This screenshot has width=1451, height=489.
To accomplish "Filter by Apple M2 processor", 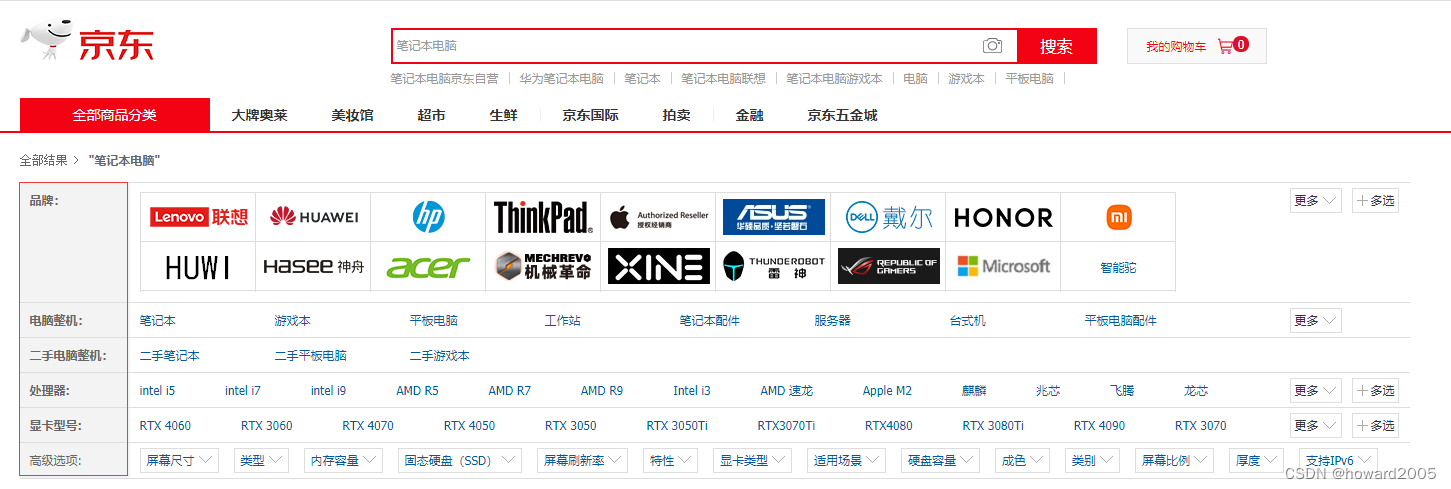I will [x=887, y=391].
